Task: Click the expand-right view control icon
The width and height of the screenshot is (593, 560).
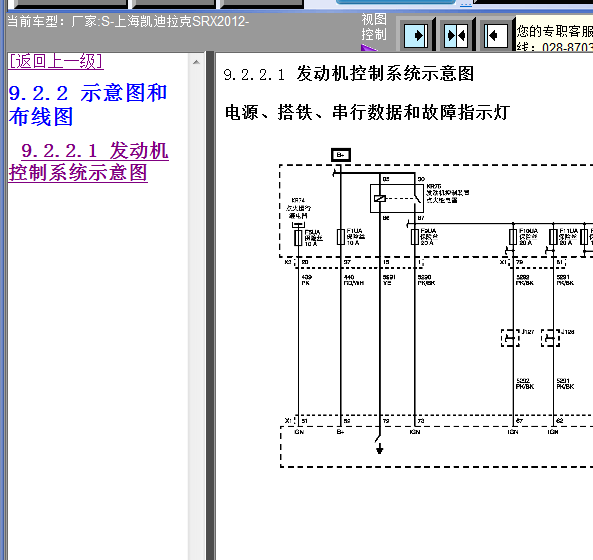Action: pyautogui.click(x=416, y=36)
